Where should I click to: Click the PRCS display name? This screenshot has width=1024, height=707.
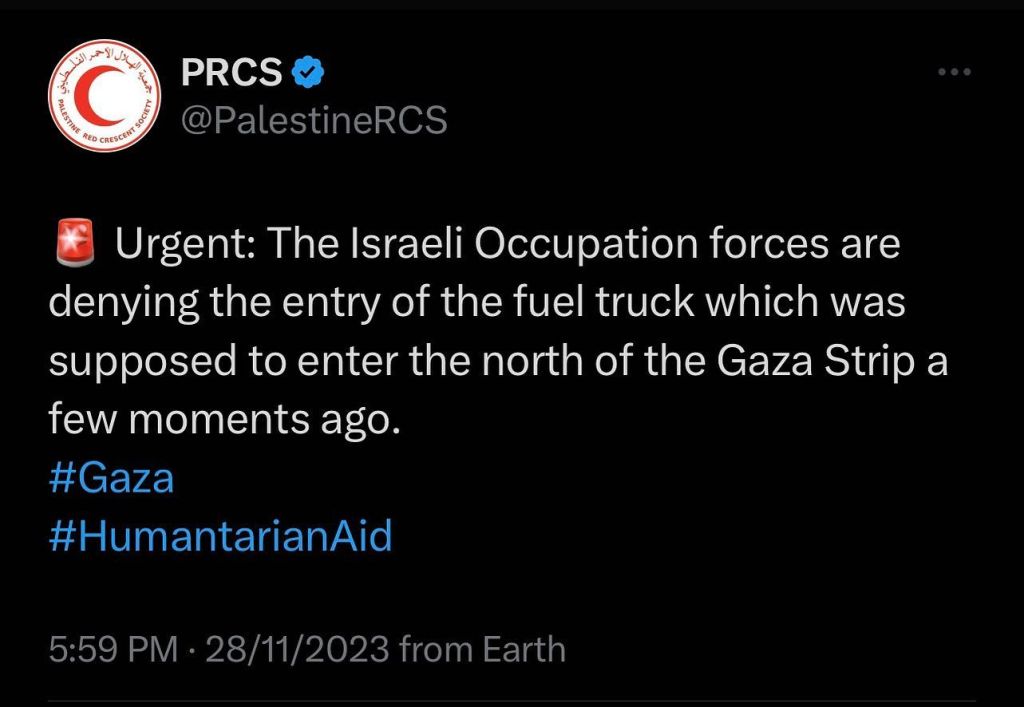[x=232, y=72]
